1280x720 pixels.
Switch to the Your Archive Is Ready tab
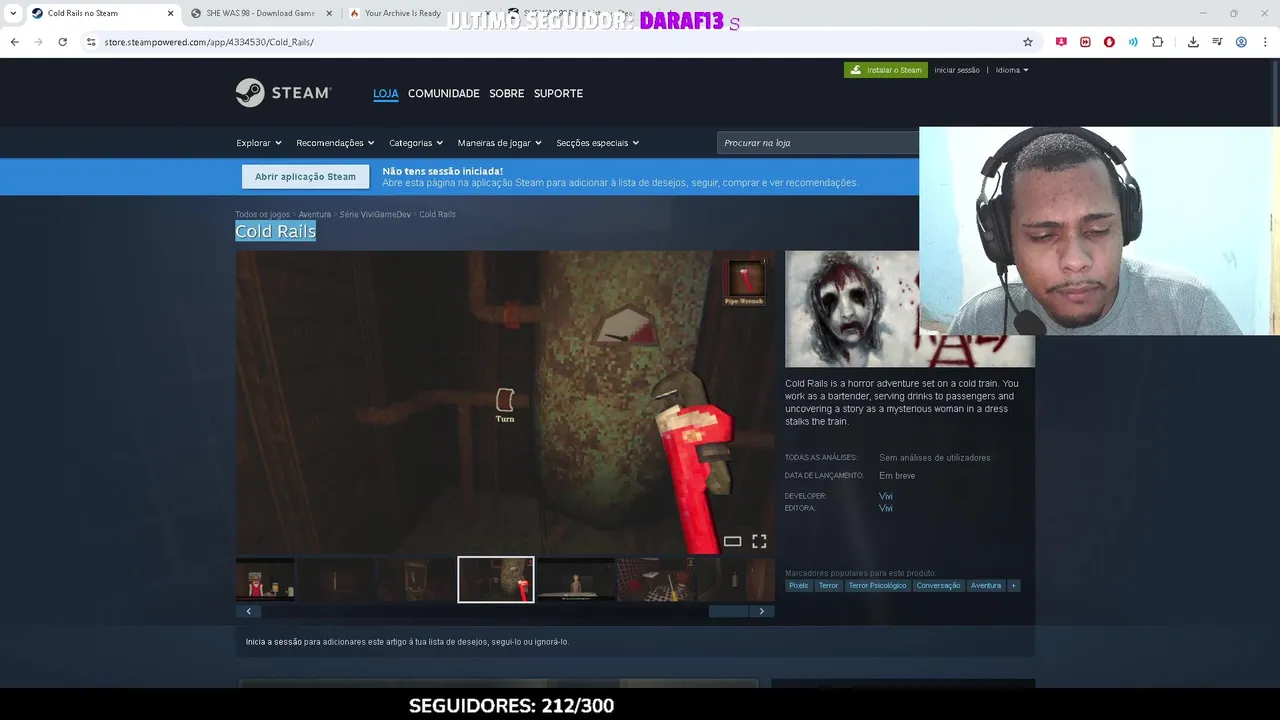point(402,13)
